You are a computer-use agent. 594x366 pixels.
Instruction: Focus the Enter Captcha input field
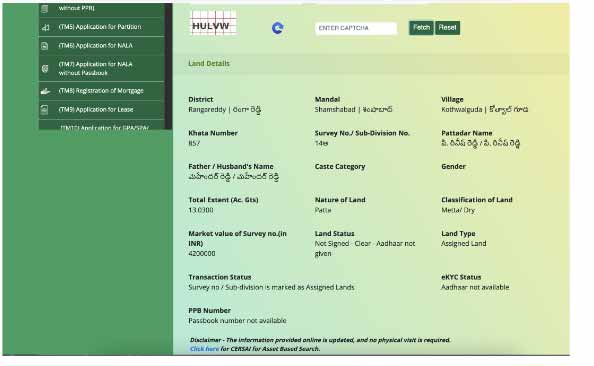(x=356, y=28)
